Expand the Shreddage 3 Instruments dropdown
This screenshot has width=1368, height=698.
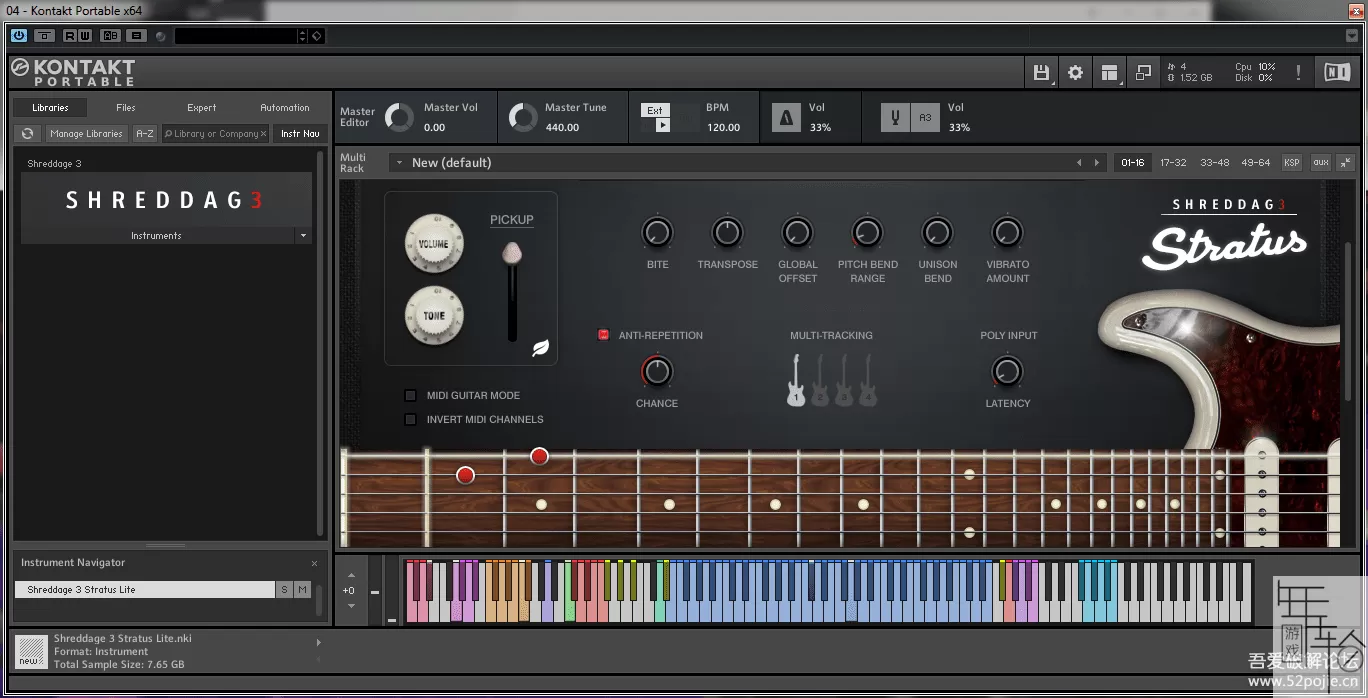tap(303, 236)
